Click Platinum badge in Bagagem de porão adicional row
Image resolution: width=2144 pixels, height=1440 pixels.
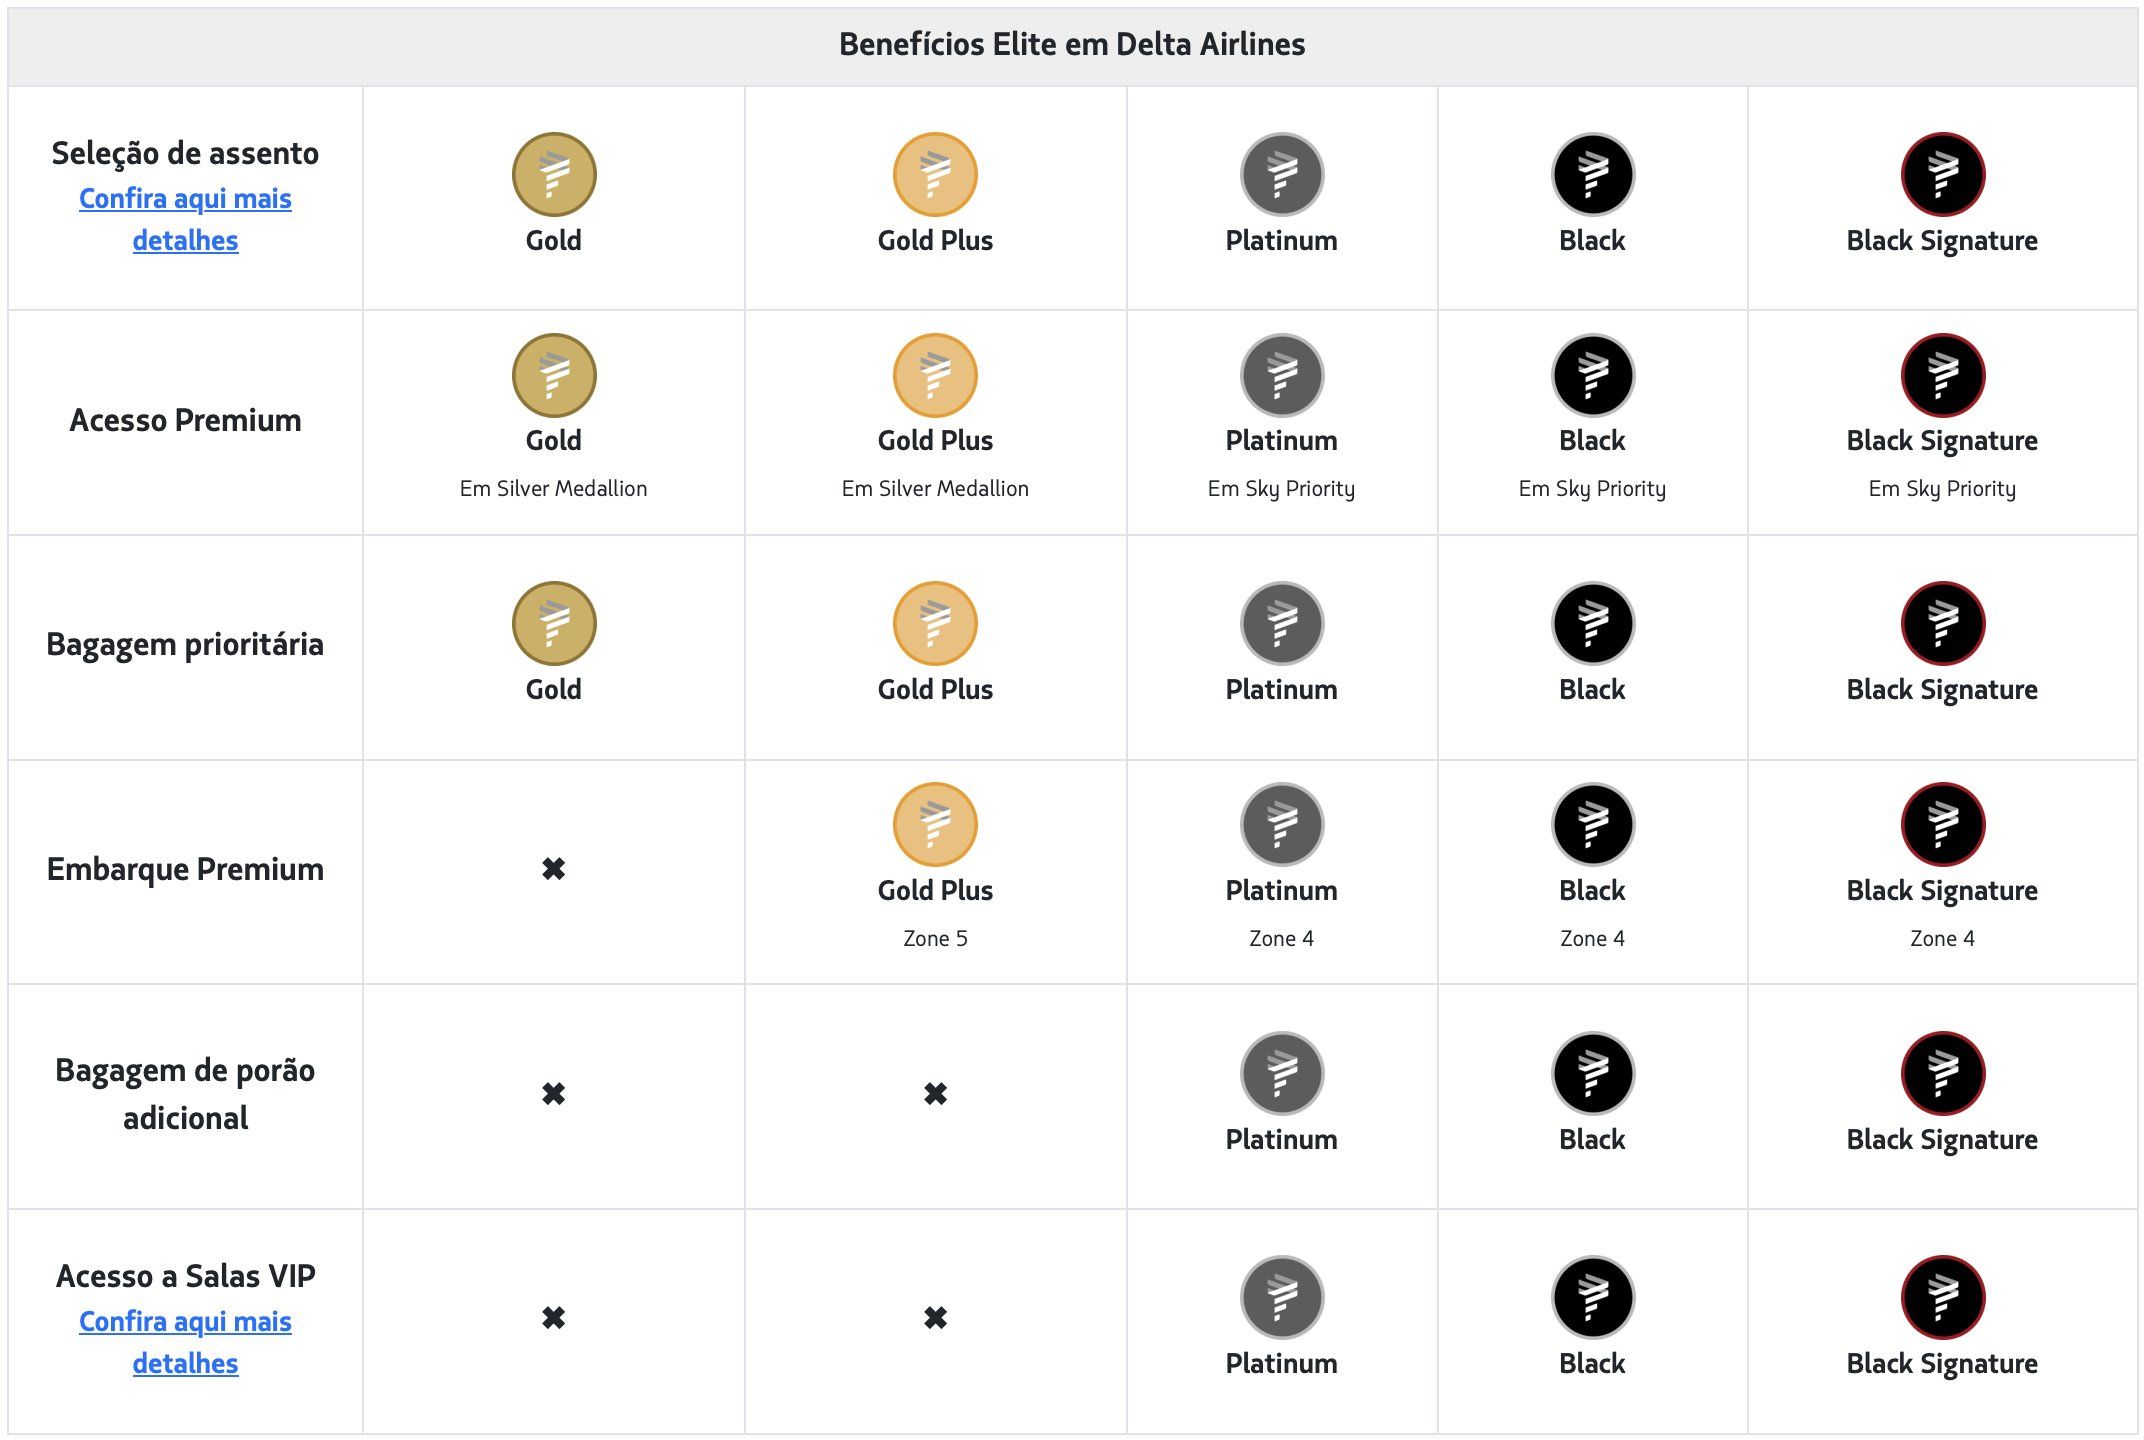[1282, 1074]
